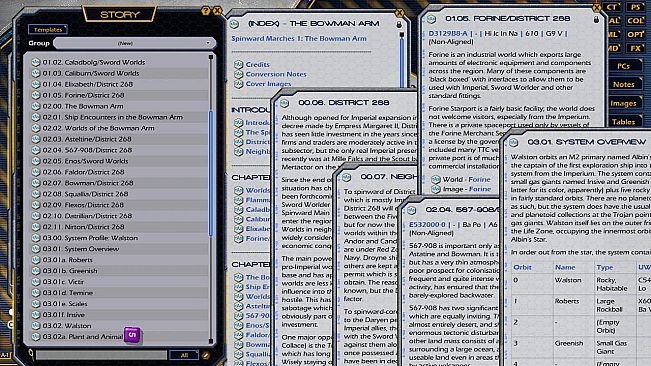The image size is (651, 366).
Task: Click the search magnifier in Story window
Action: [x=31, y=354]
